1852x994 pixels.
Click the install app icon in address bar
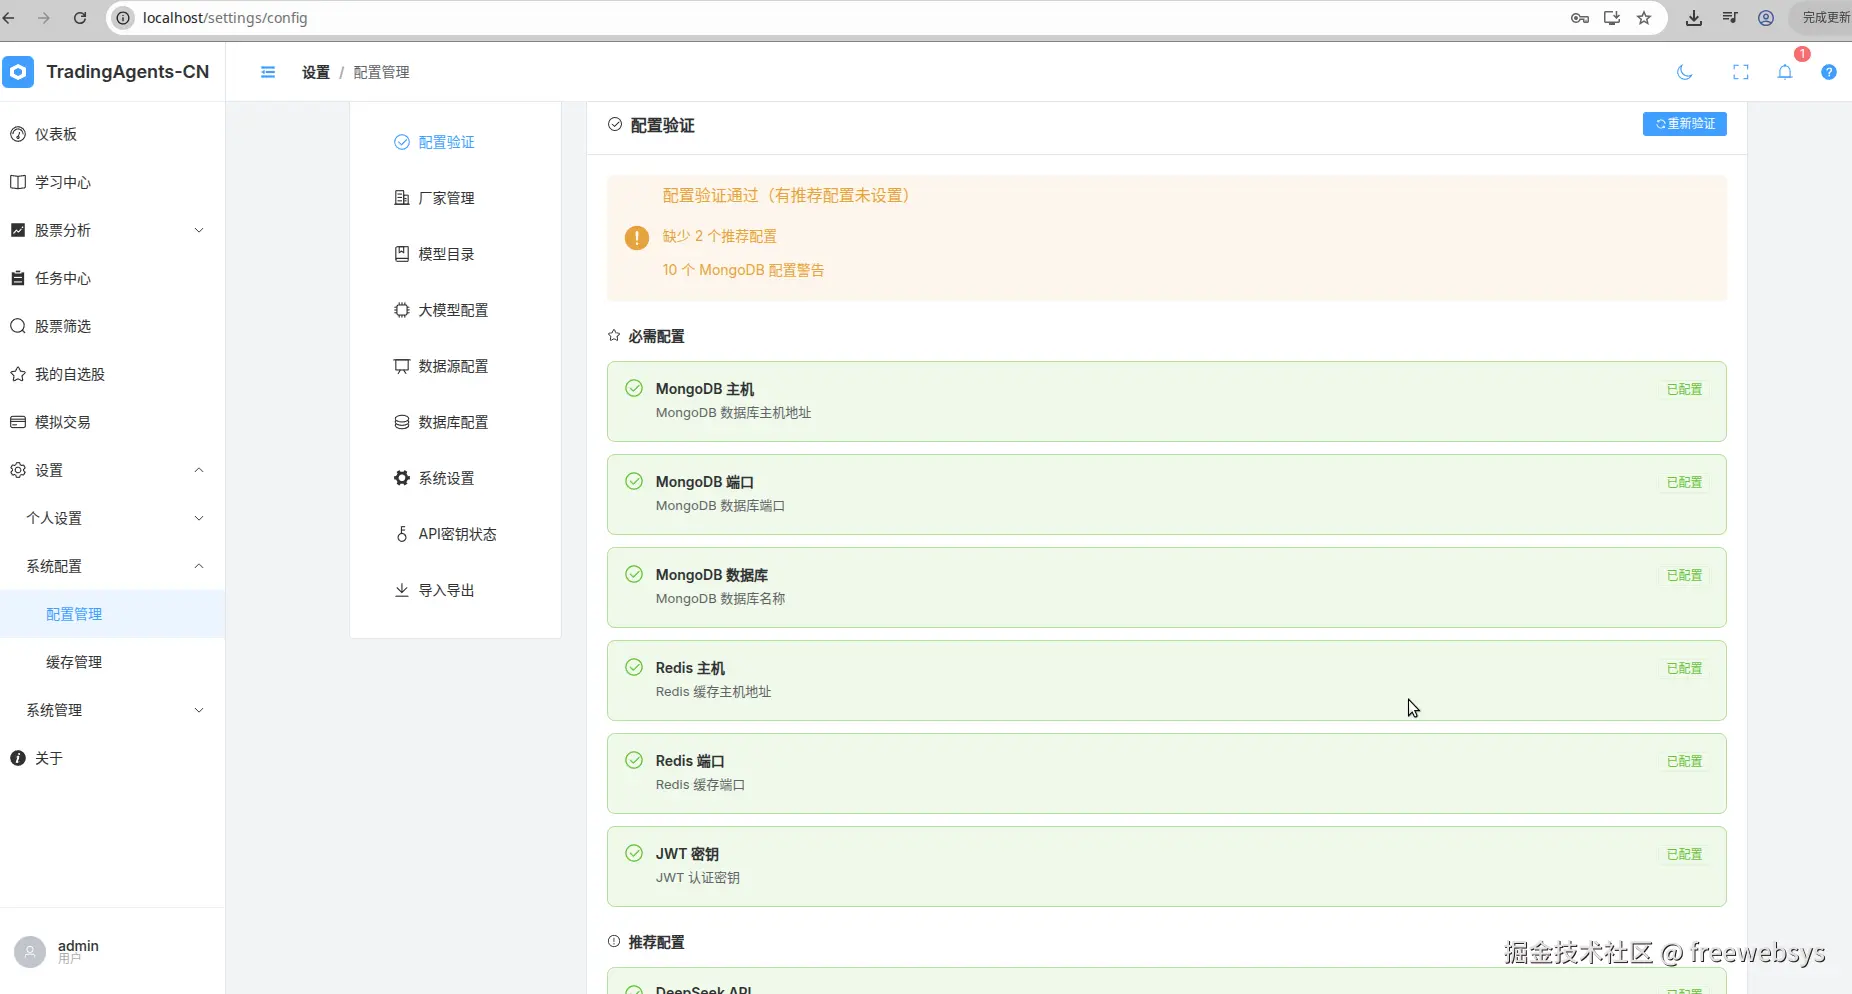click(1612, 18)
